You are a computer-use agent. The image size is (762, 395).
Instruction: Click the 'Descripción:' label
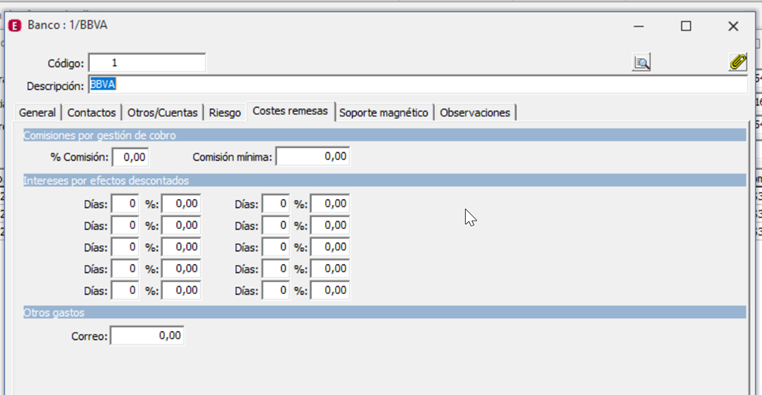[x=55, y=86]
